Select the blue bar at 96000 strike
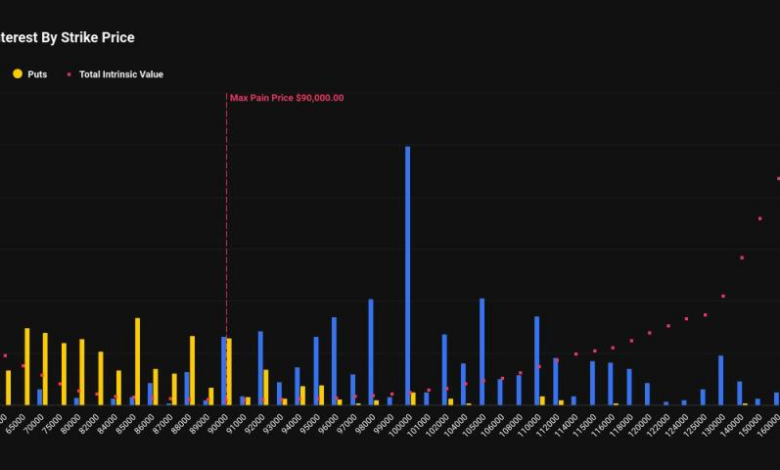The height and width of the screenshot is (470, 780). pos(333,360)
